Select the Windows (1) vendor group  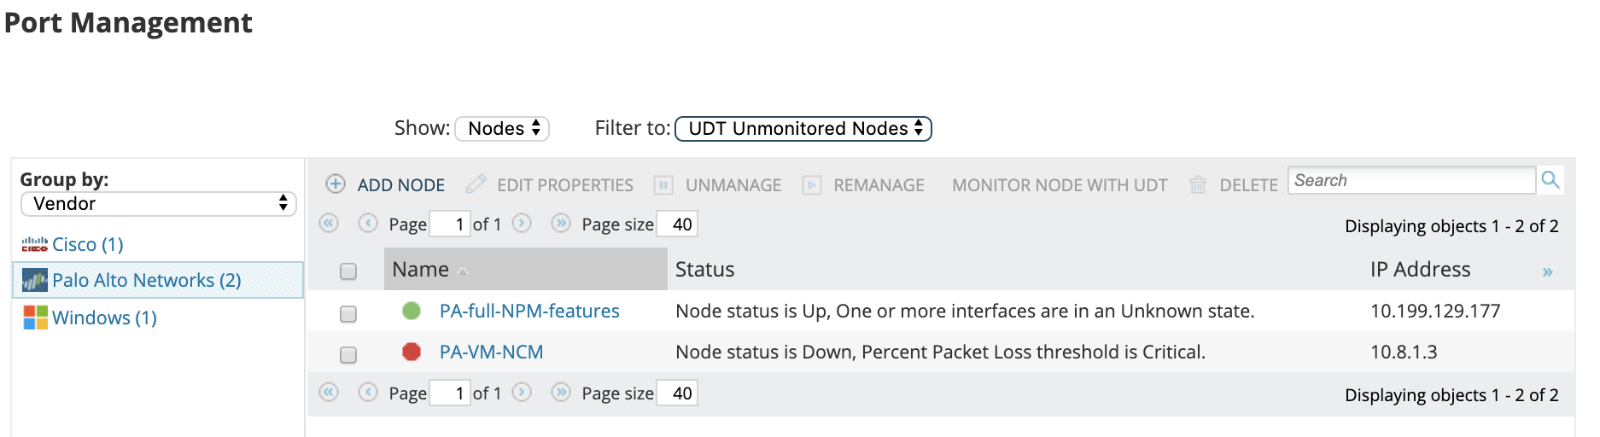(104, 318)
